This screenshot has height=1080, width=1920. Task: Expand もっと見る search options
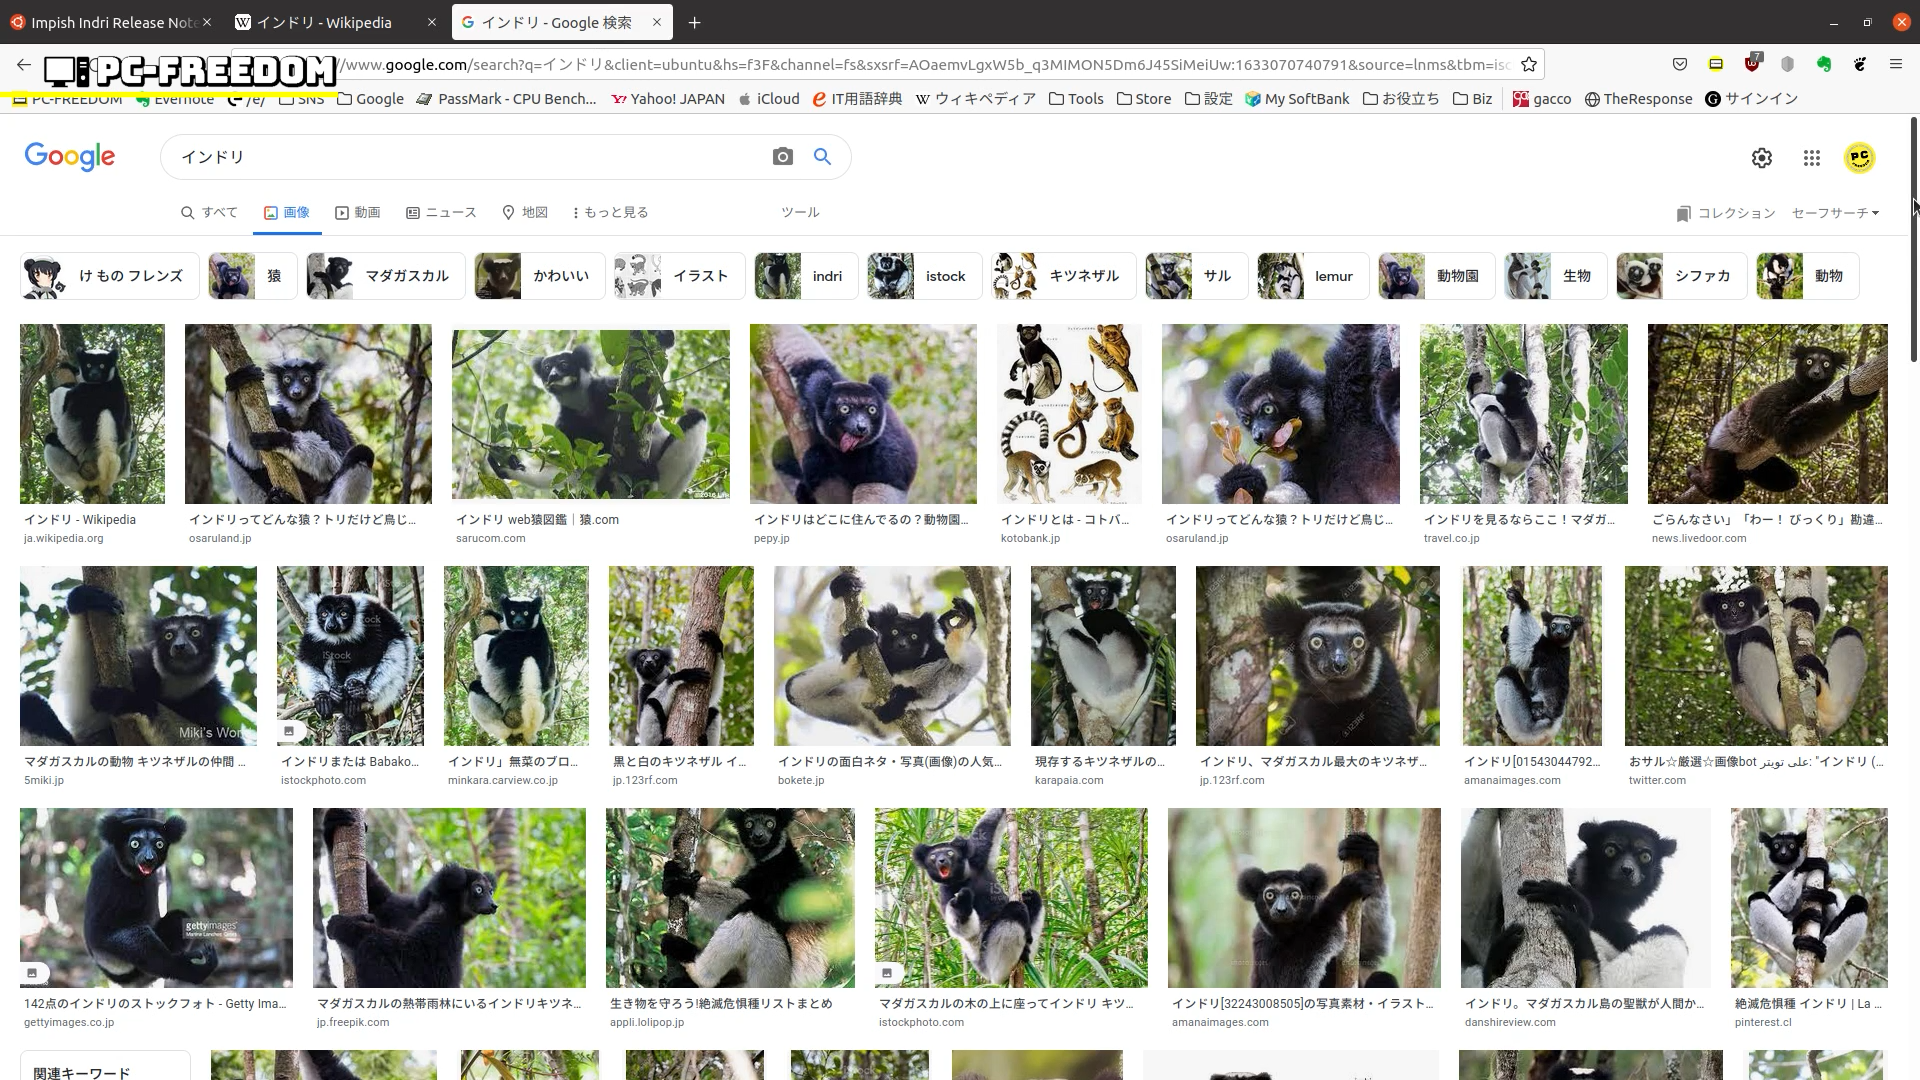coord(610,213)
